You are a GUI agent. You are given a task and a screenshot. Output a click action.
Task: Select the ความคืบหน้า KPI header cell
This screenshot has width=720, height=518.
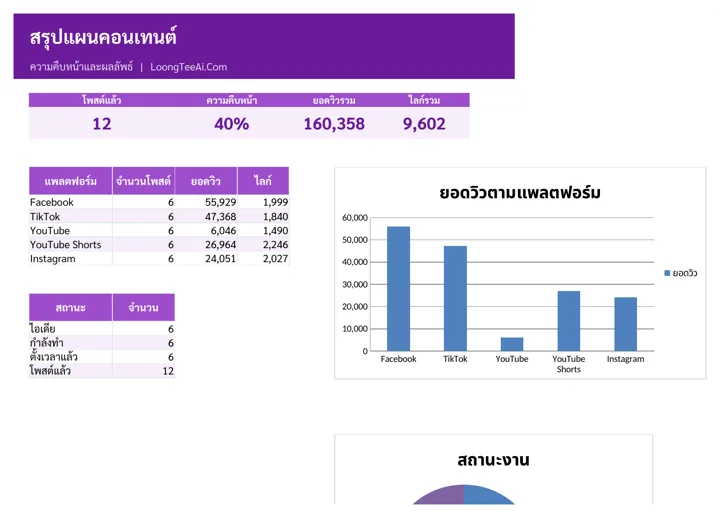[231, 100]
